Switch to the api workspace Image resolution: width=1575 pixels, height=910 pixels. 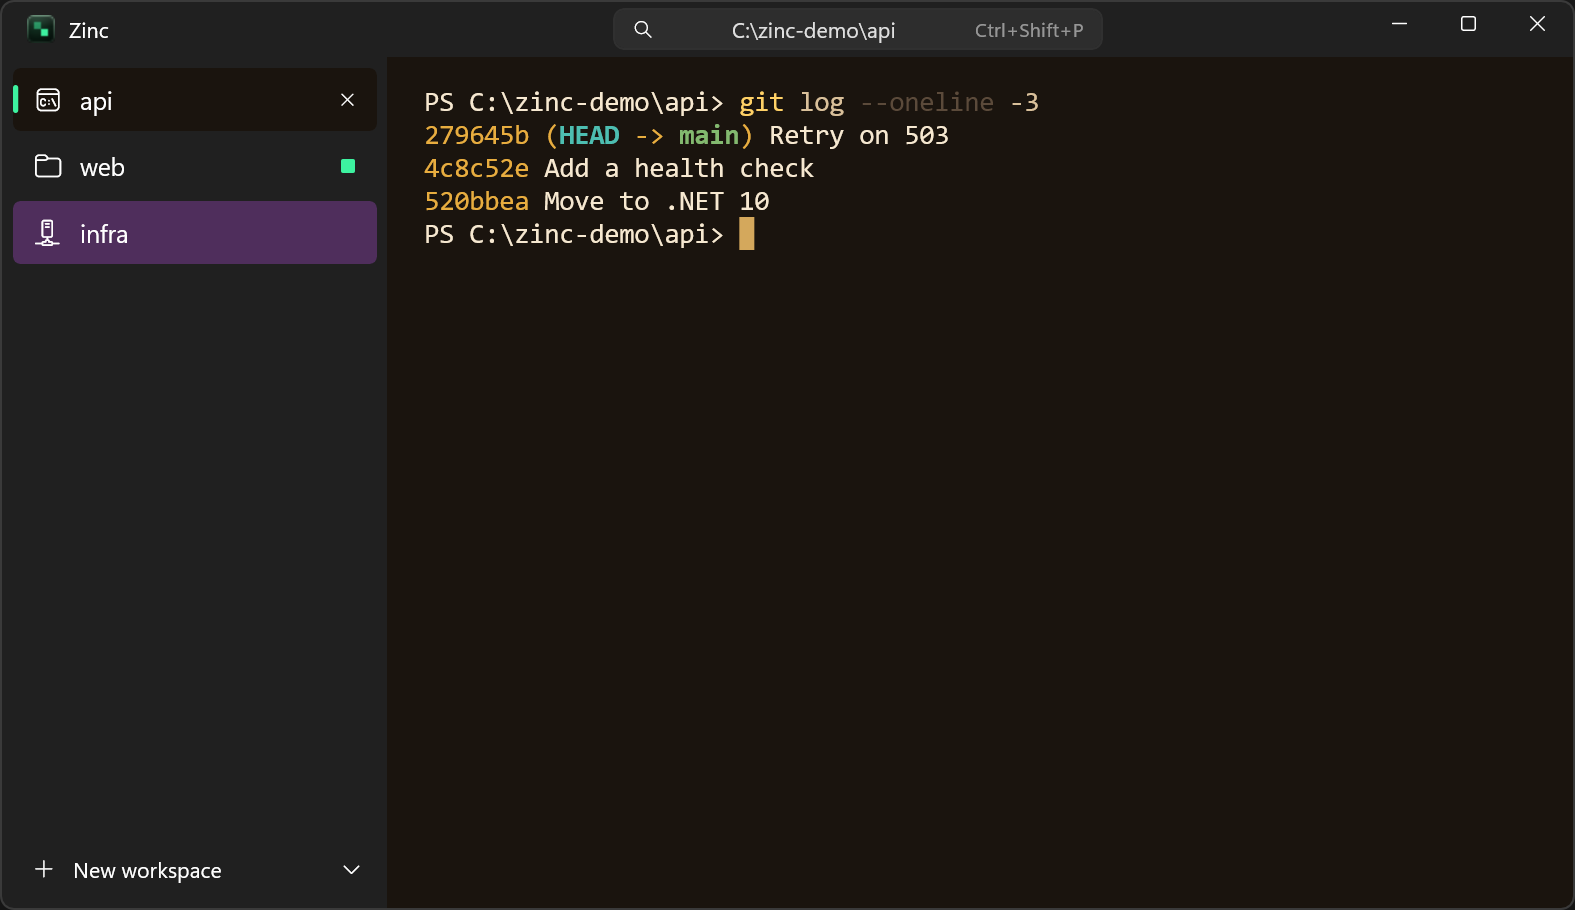click(195, 100)
